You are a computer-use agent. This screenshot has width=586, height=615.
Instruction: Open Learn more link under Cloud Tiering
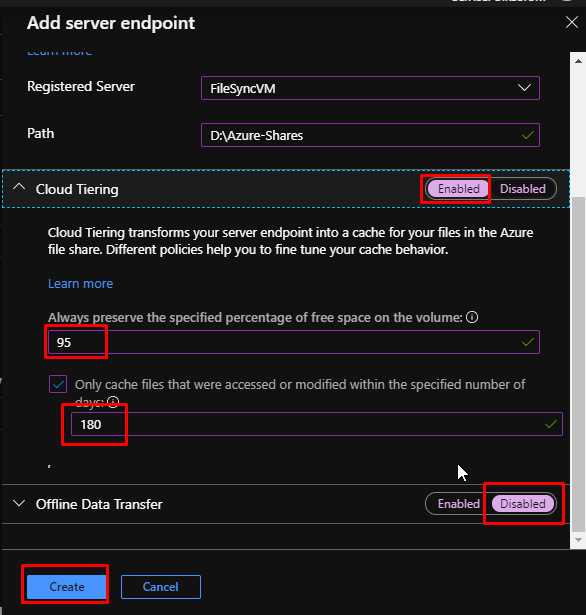click(80, 283)
